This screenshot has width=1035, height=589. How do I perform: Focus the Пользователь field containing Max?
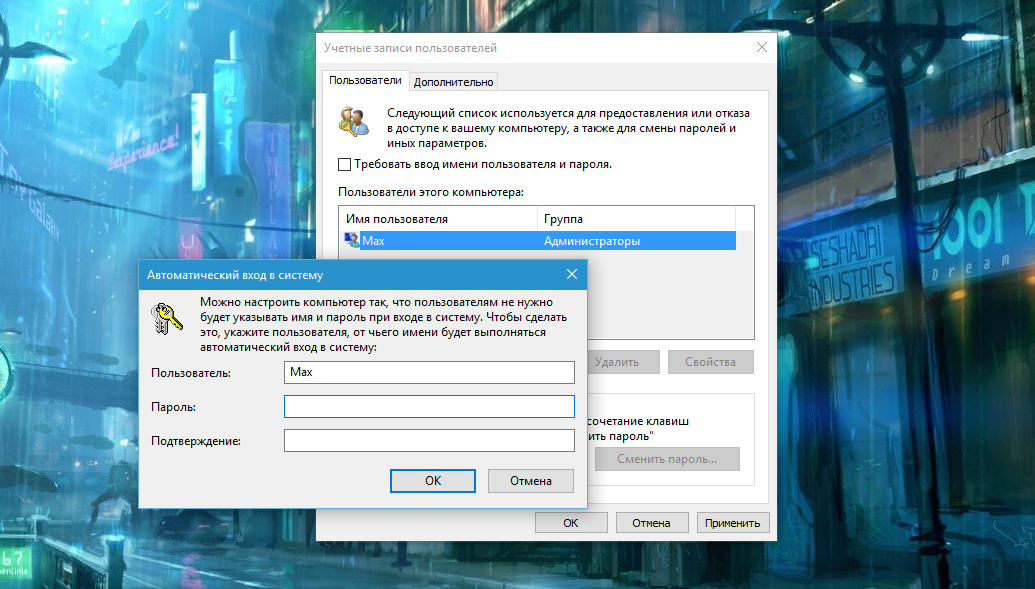coord(429,372)
